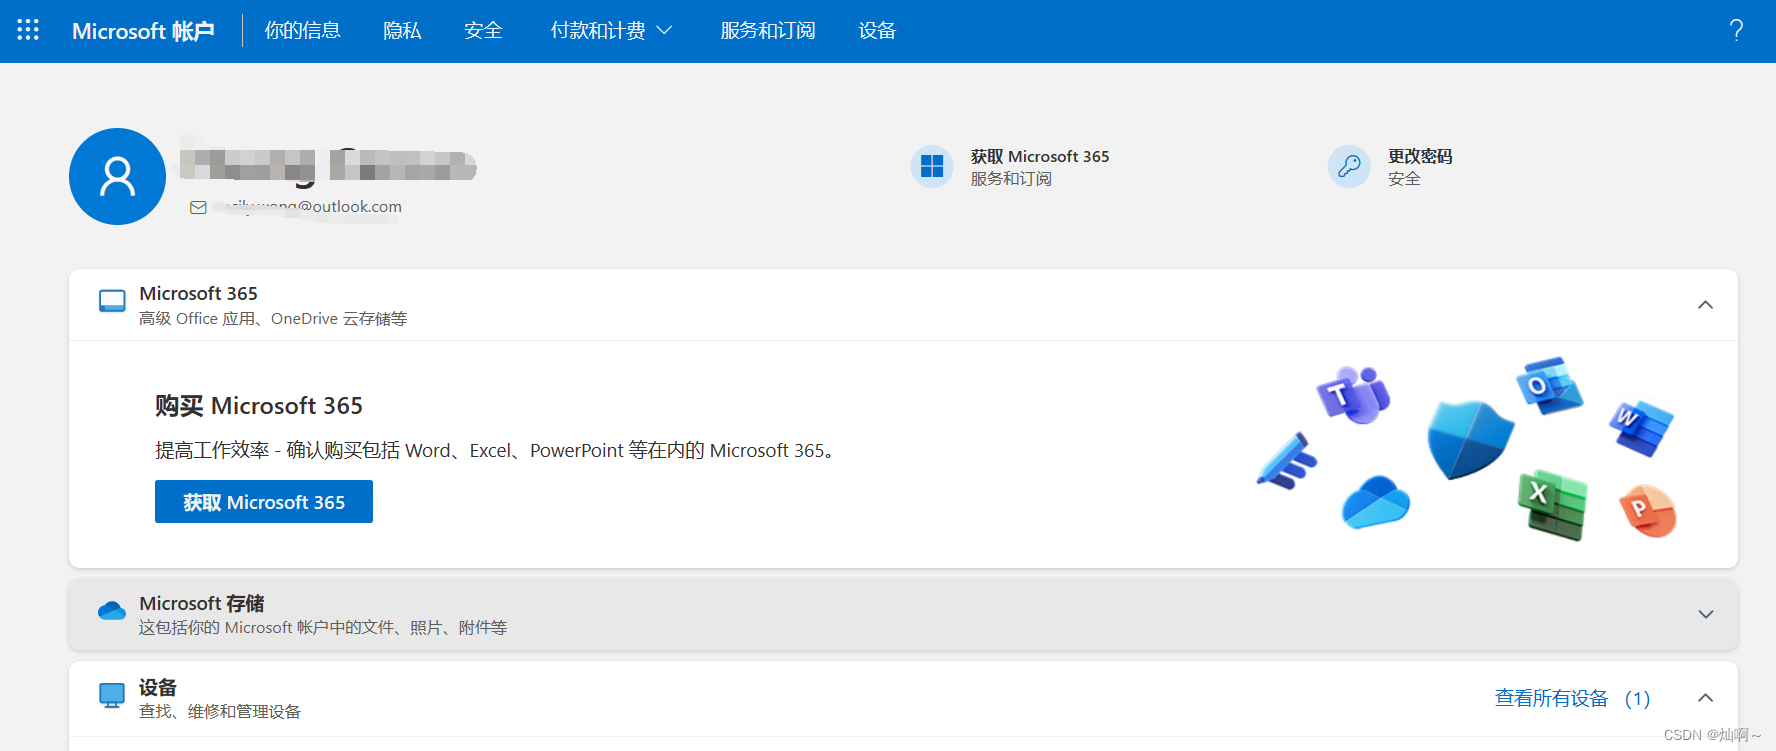Open 服务和订阅 in top navigation
The width and height of the screenshot is (1776, 751).
pyautogui.click(x=768, y=31)
